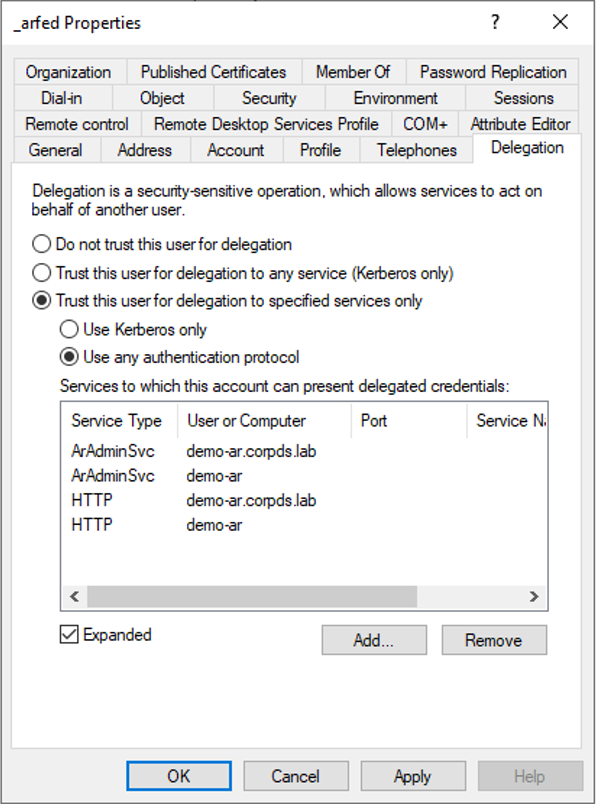596x804 pixels.
Task: Sort by the Service Type column header
Action: 117,421
